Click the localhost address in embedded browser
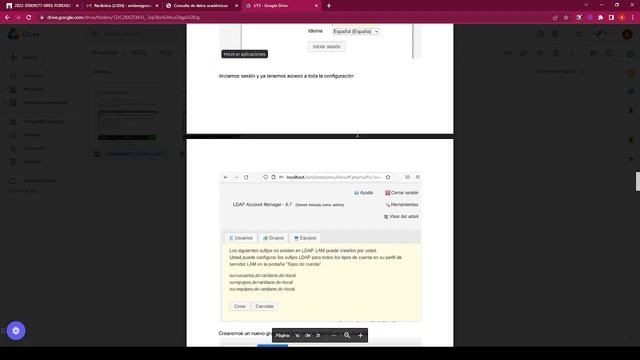 pyautogui.click(x=334, y=177)
